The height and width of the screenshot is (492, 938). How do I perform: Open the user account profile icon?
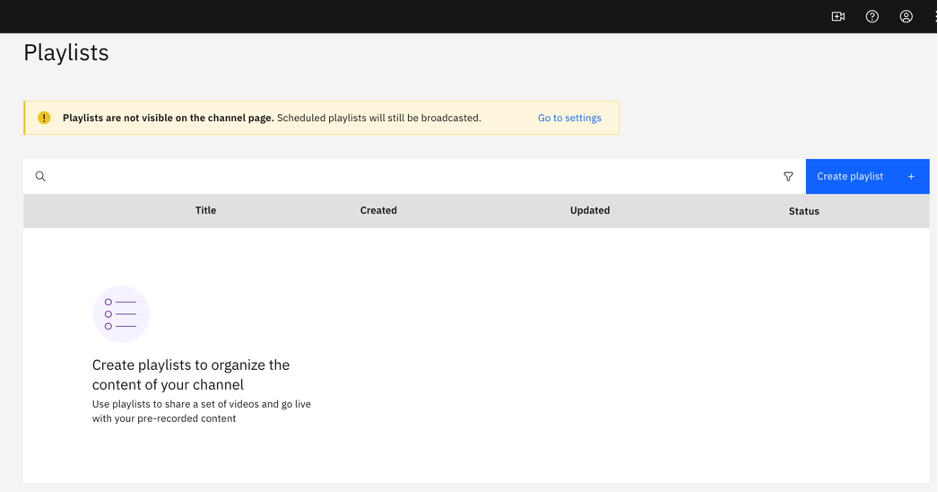point(906,17)
